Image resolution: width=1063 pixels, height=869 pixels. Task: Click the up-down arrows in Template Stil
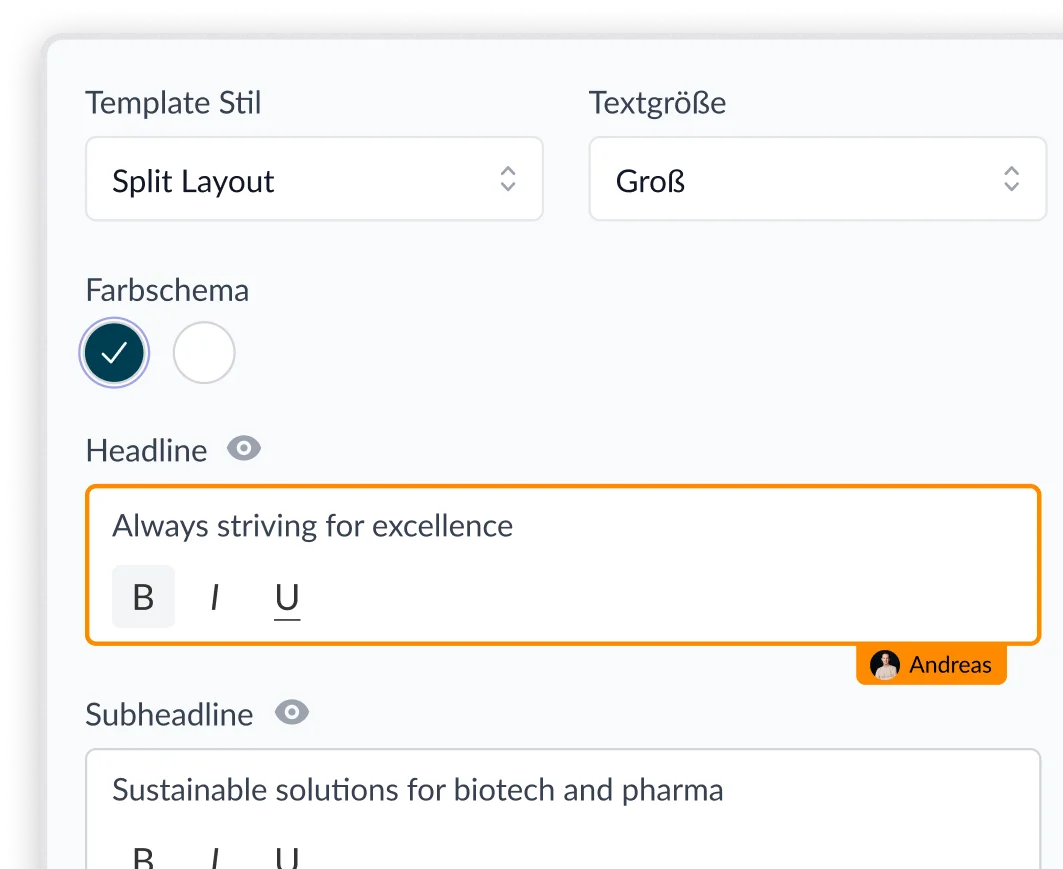point(508,180)
